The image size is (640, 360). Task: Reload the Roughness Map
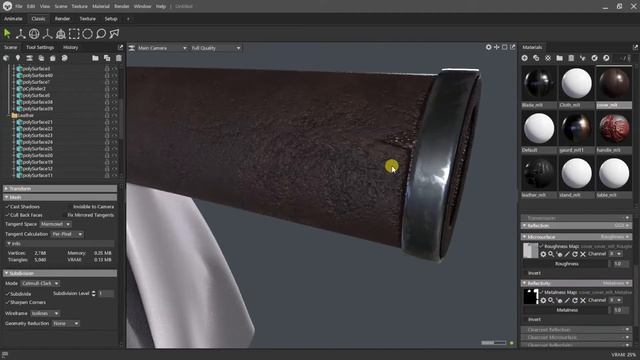pos(575,254)
